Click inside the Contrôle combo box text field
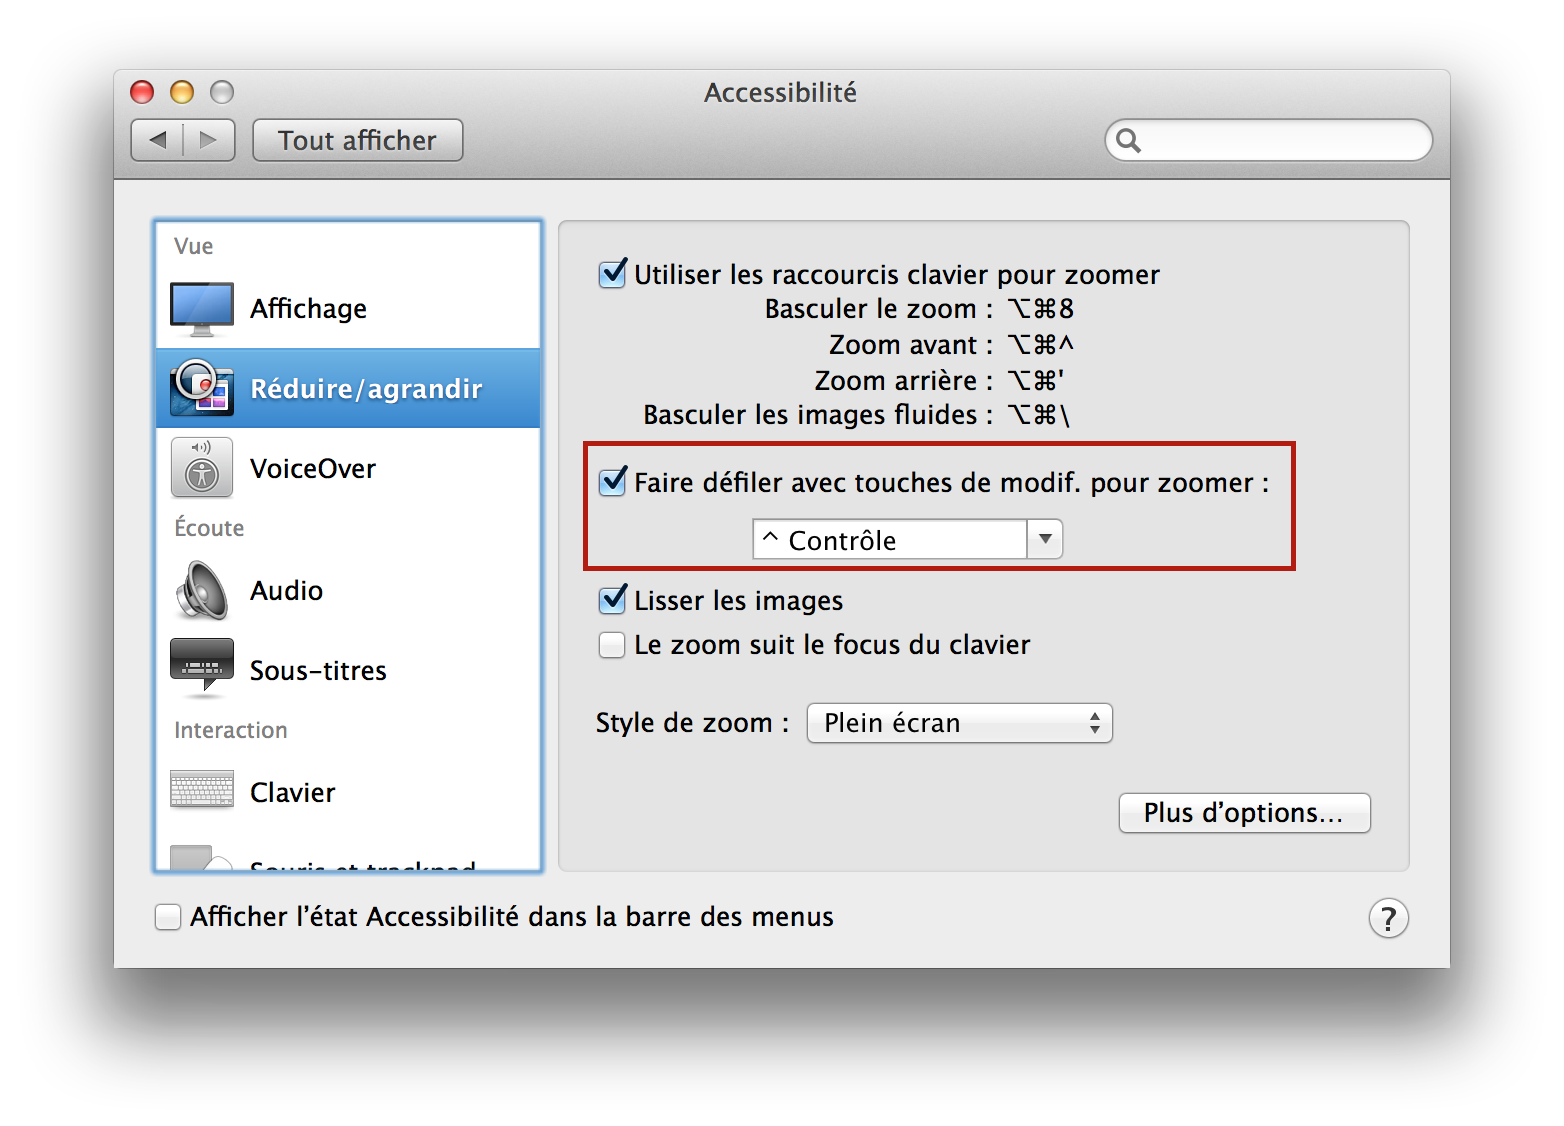 (890, 540)
